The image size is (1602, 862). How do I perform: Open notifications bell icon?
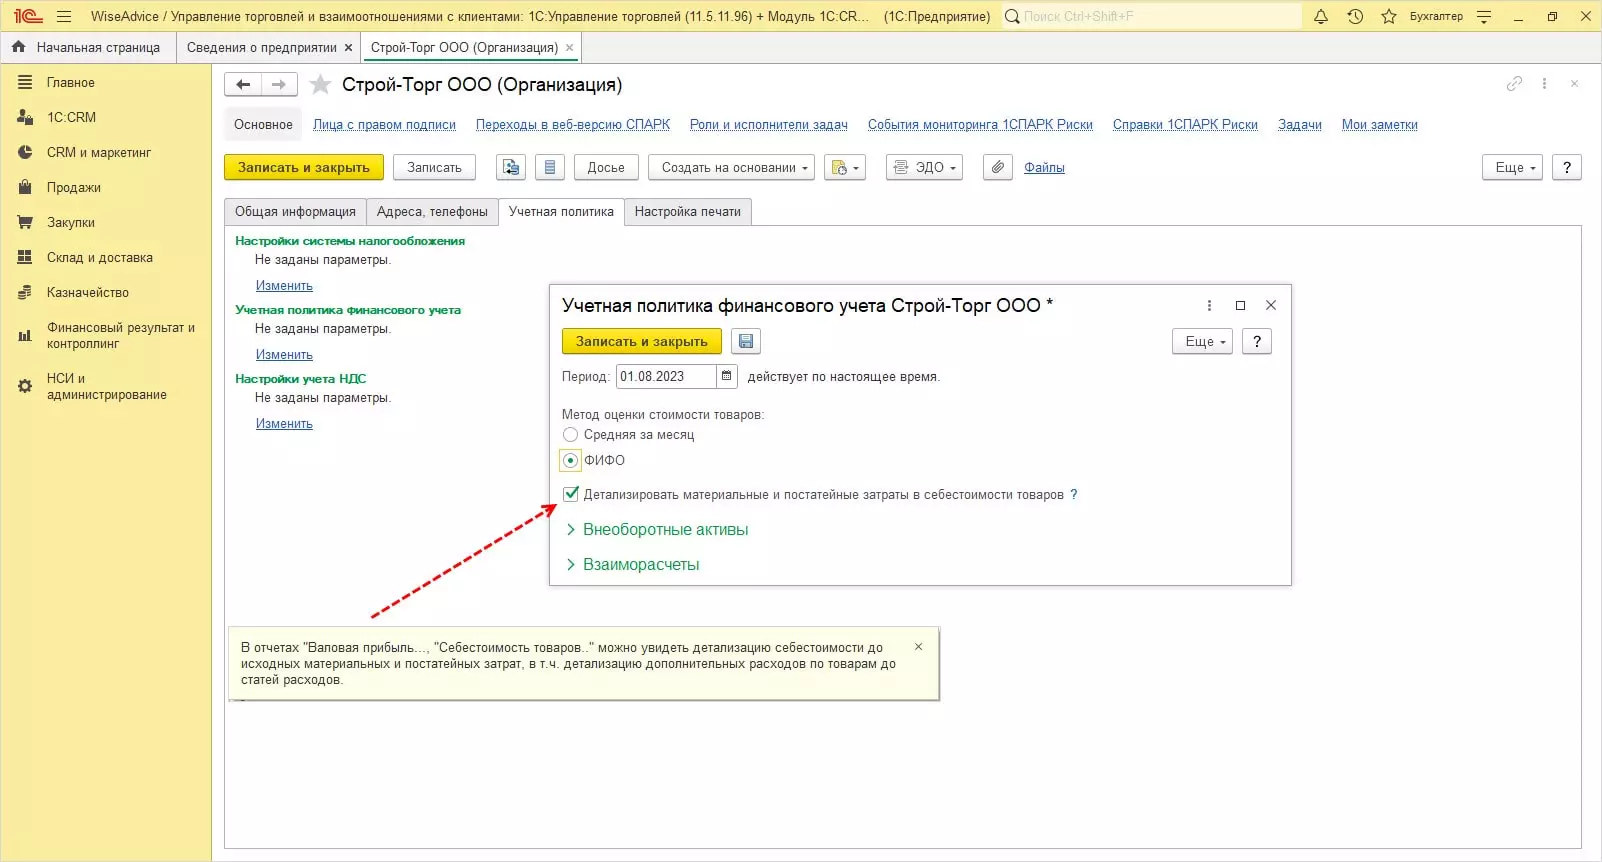[x=1321, y=16]
